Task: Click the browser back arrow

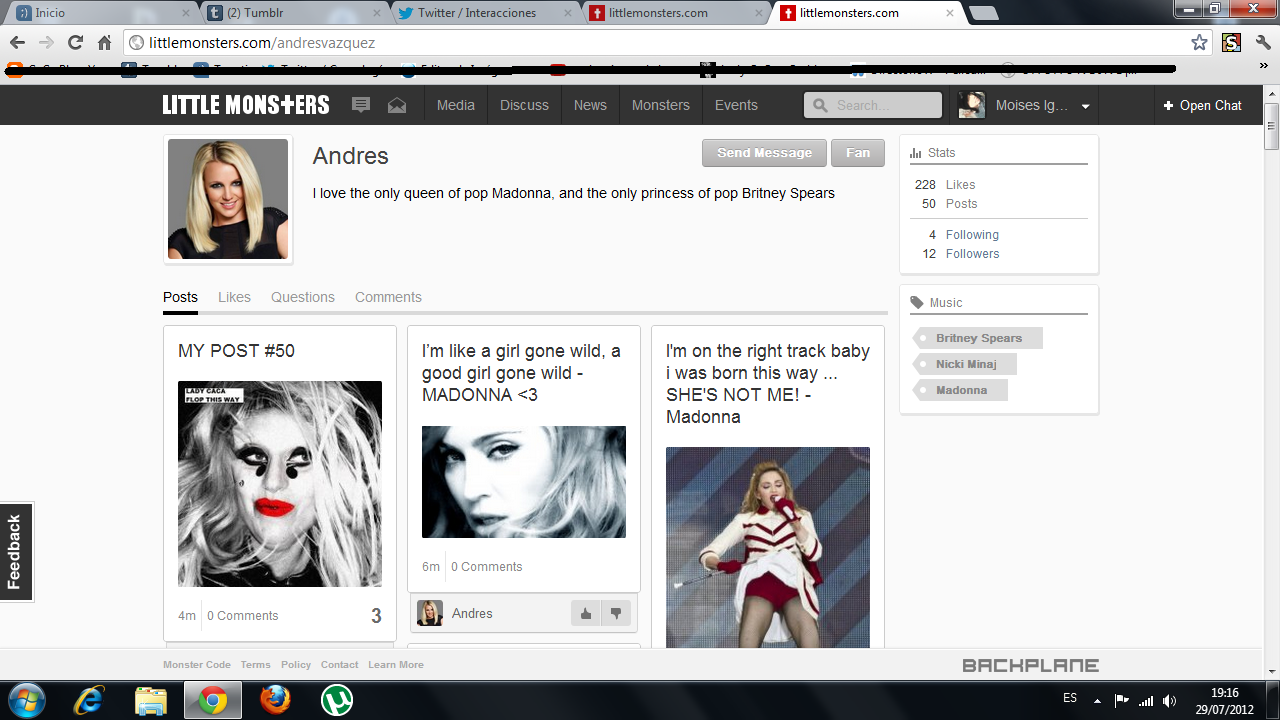Action: [x=17, y=43]
